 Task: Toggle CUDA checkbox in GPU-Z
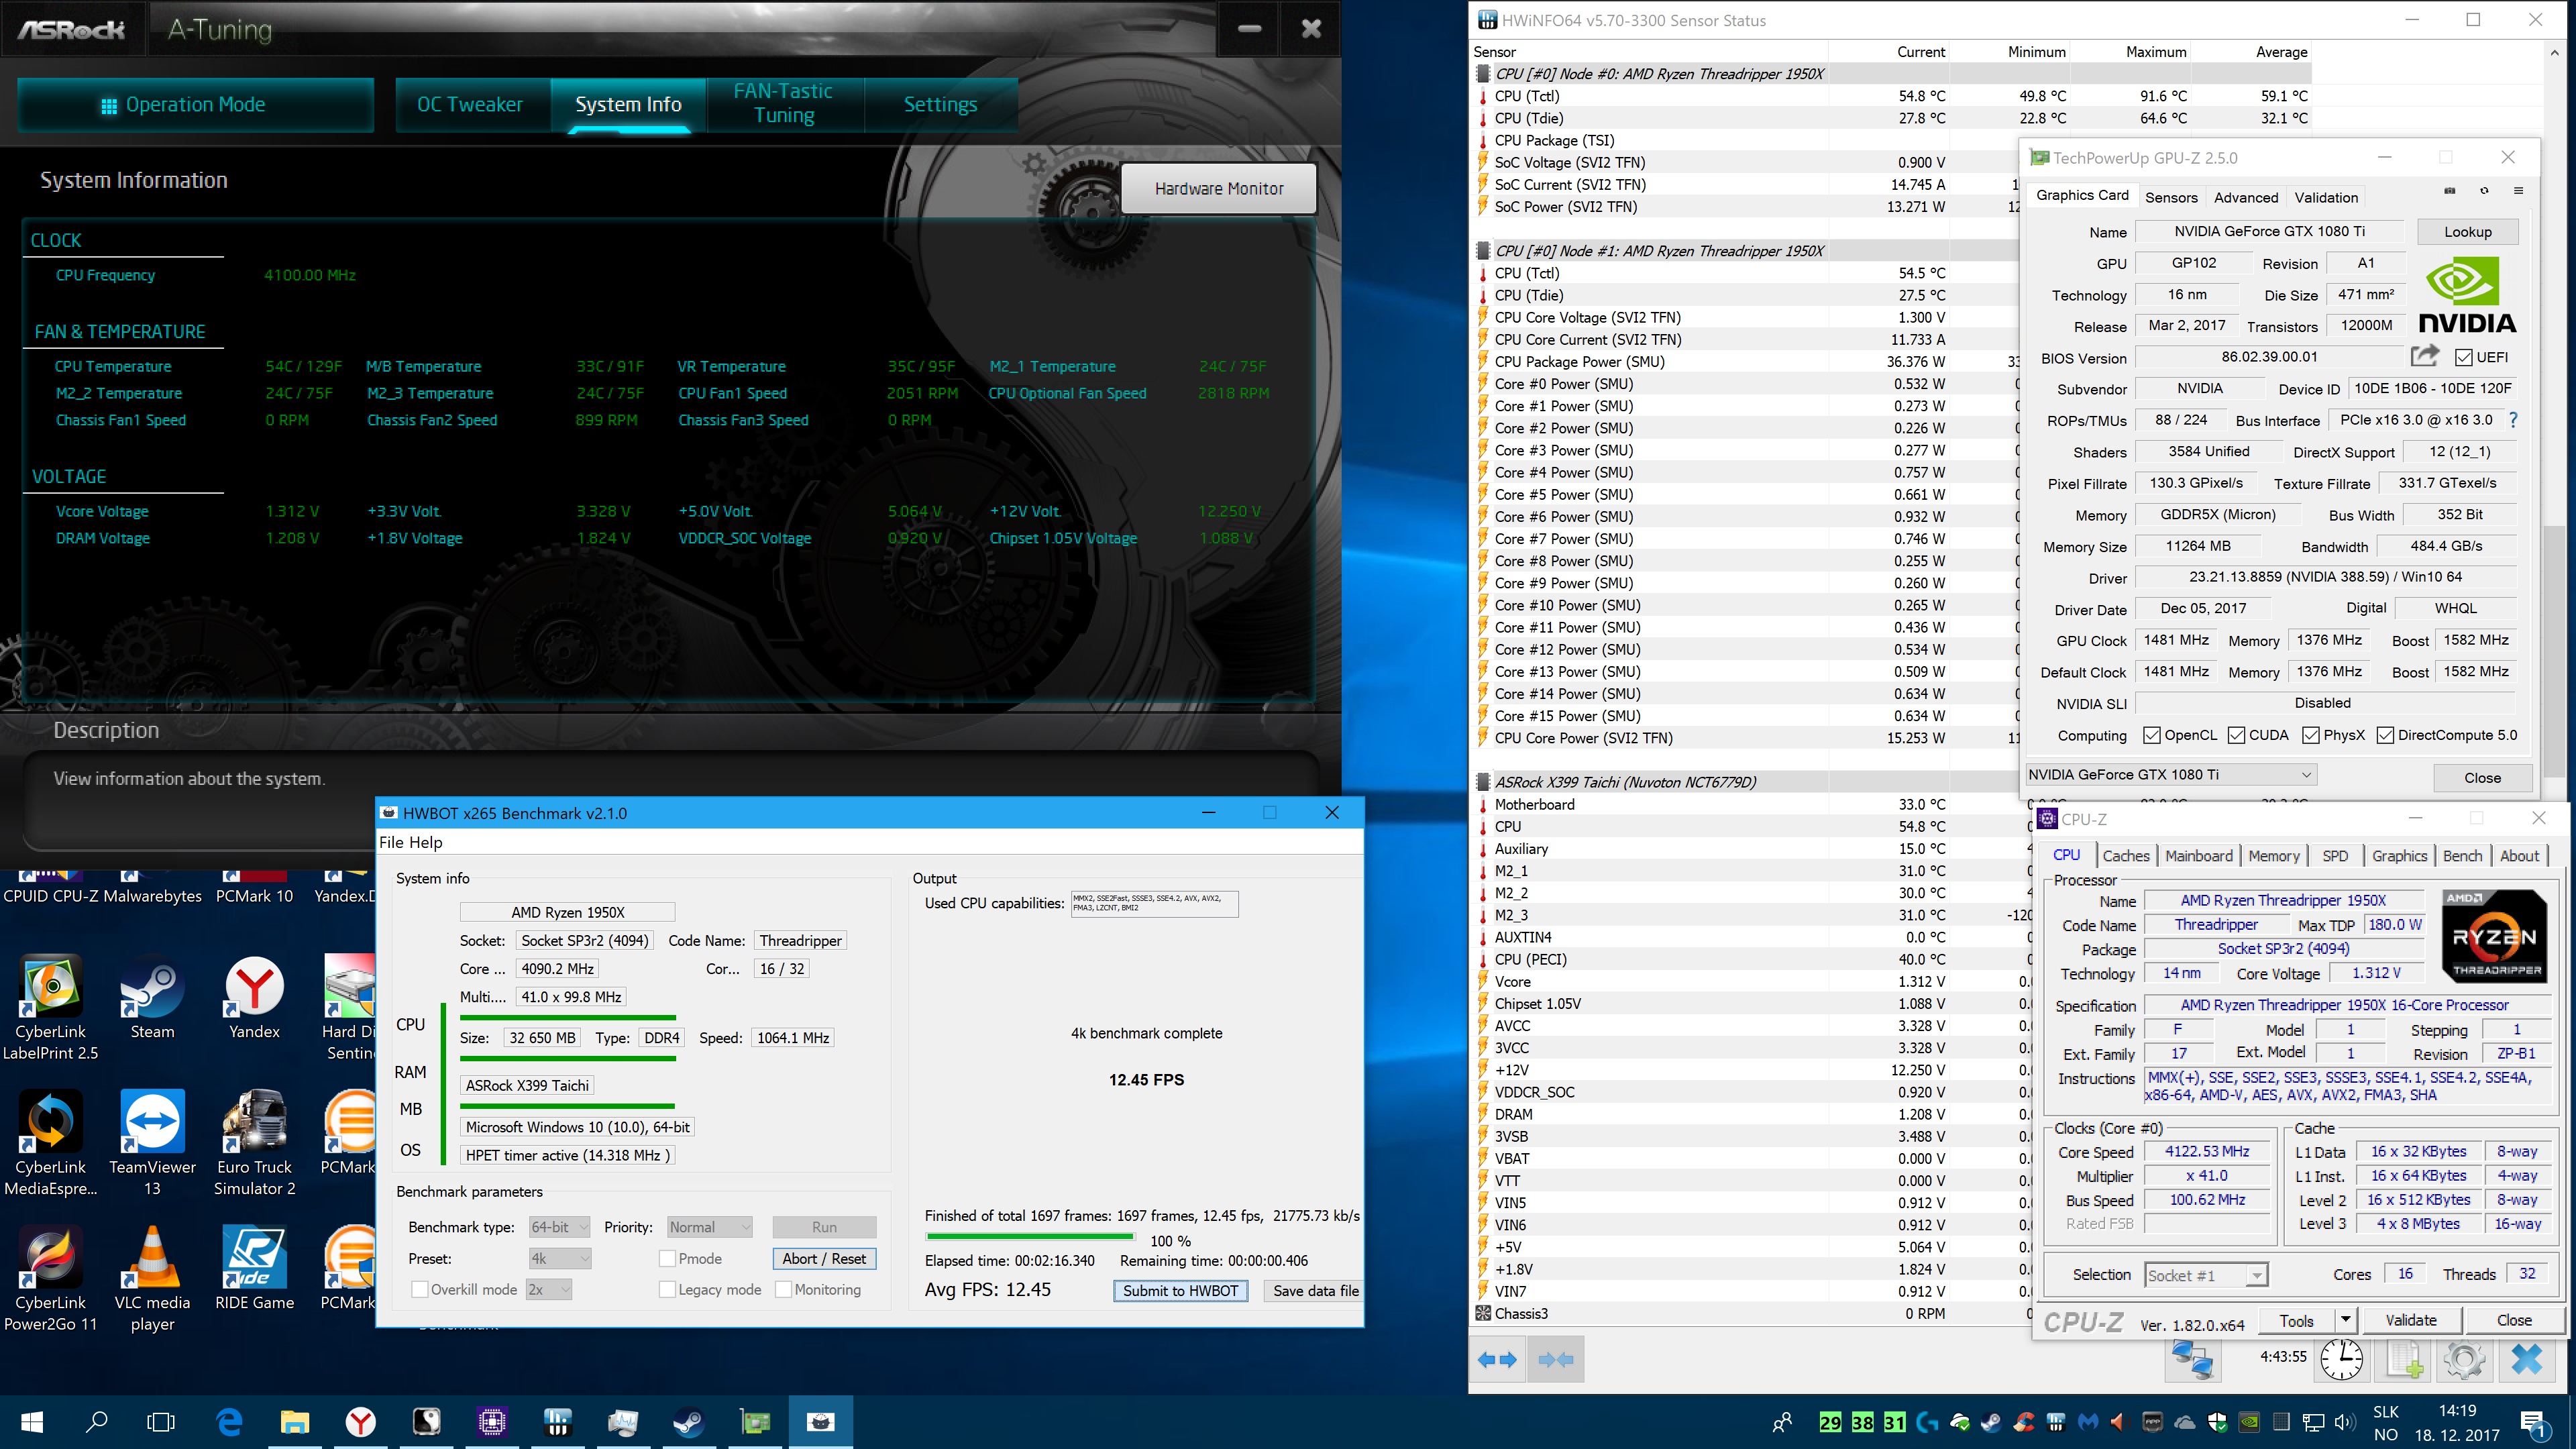(2237, 735)
